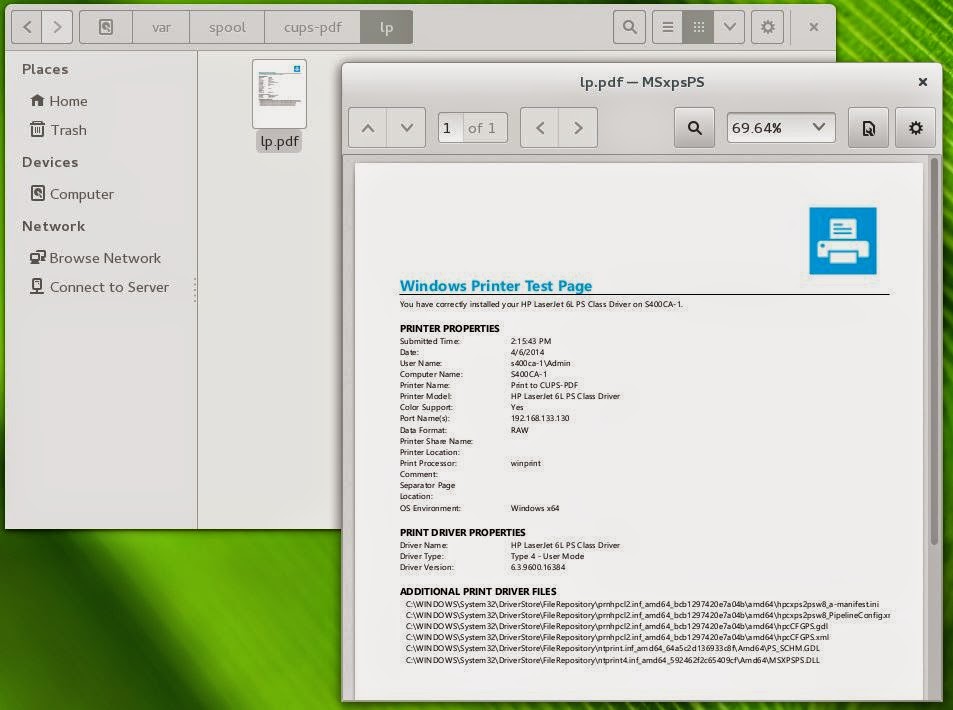Open Browse Network in sidebar
The image size is (953, 710).
coord(95,258)
